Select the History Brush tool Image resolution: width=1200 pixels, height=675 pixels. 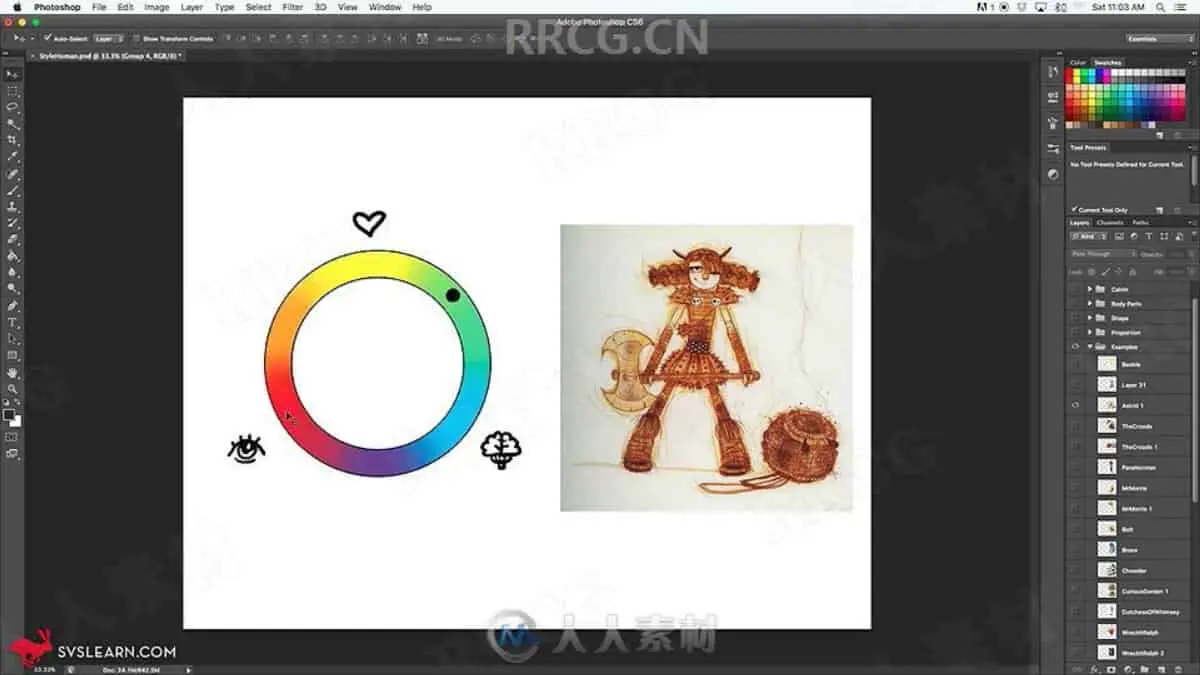tap(13, 223)
